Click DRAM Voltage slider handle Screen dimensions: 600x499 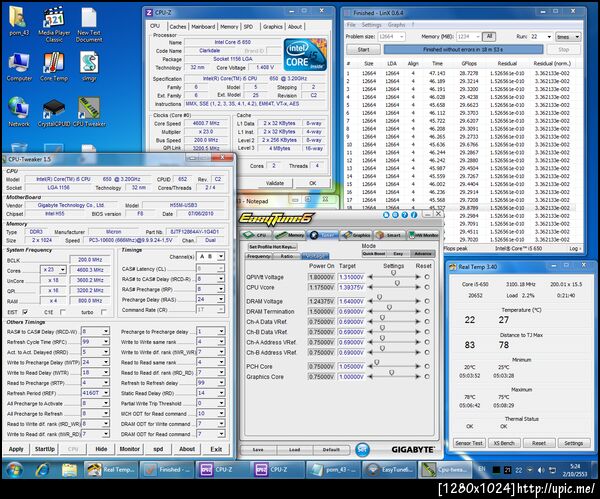(380, 297)
